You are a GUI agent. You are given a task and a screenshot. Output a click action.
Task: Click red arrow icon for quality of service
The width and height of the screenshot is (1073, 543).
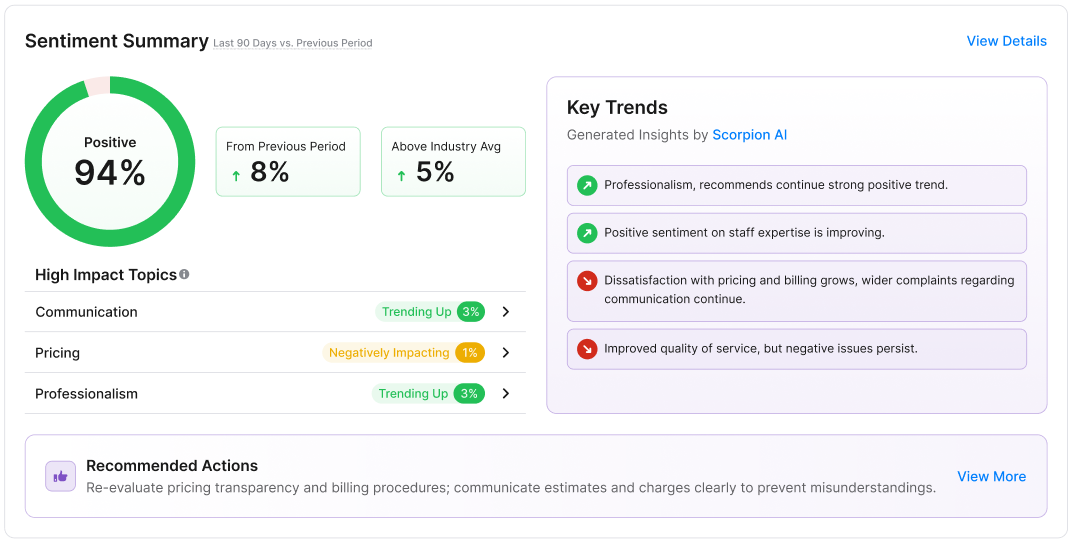[x=587, y=349]
